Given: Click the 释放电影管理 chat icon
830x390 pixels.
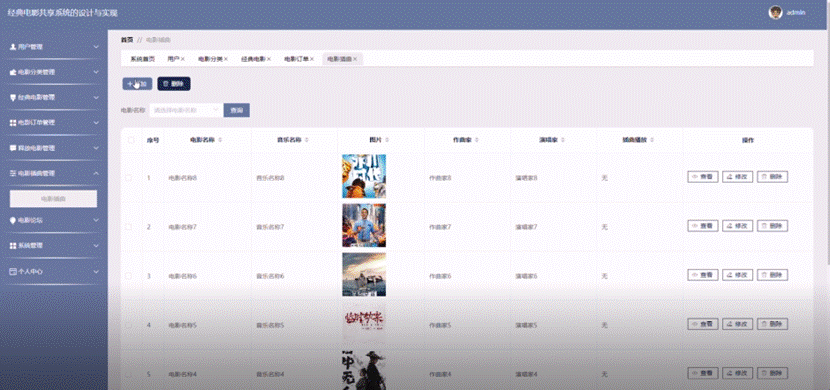Looking at the screenshot, I should [13, 148].
